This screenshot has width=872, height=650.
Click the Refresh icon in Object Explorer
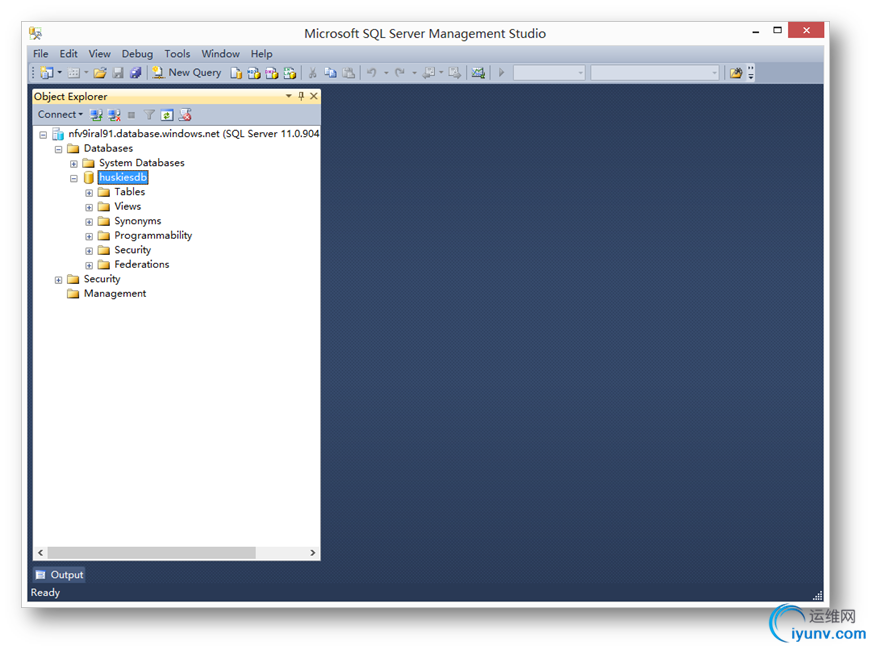[167, 115]
